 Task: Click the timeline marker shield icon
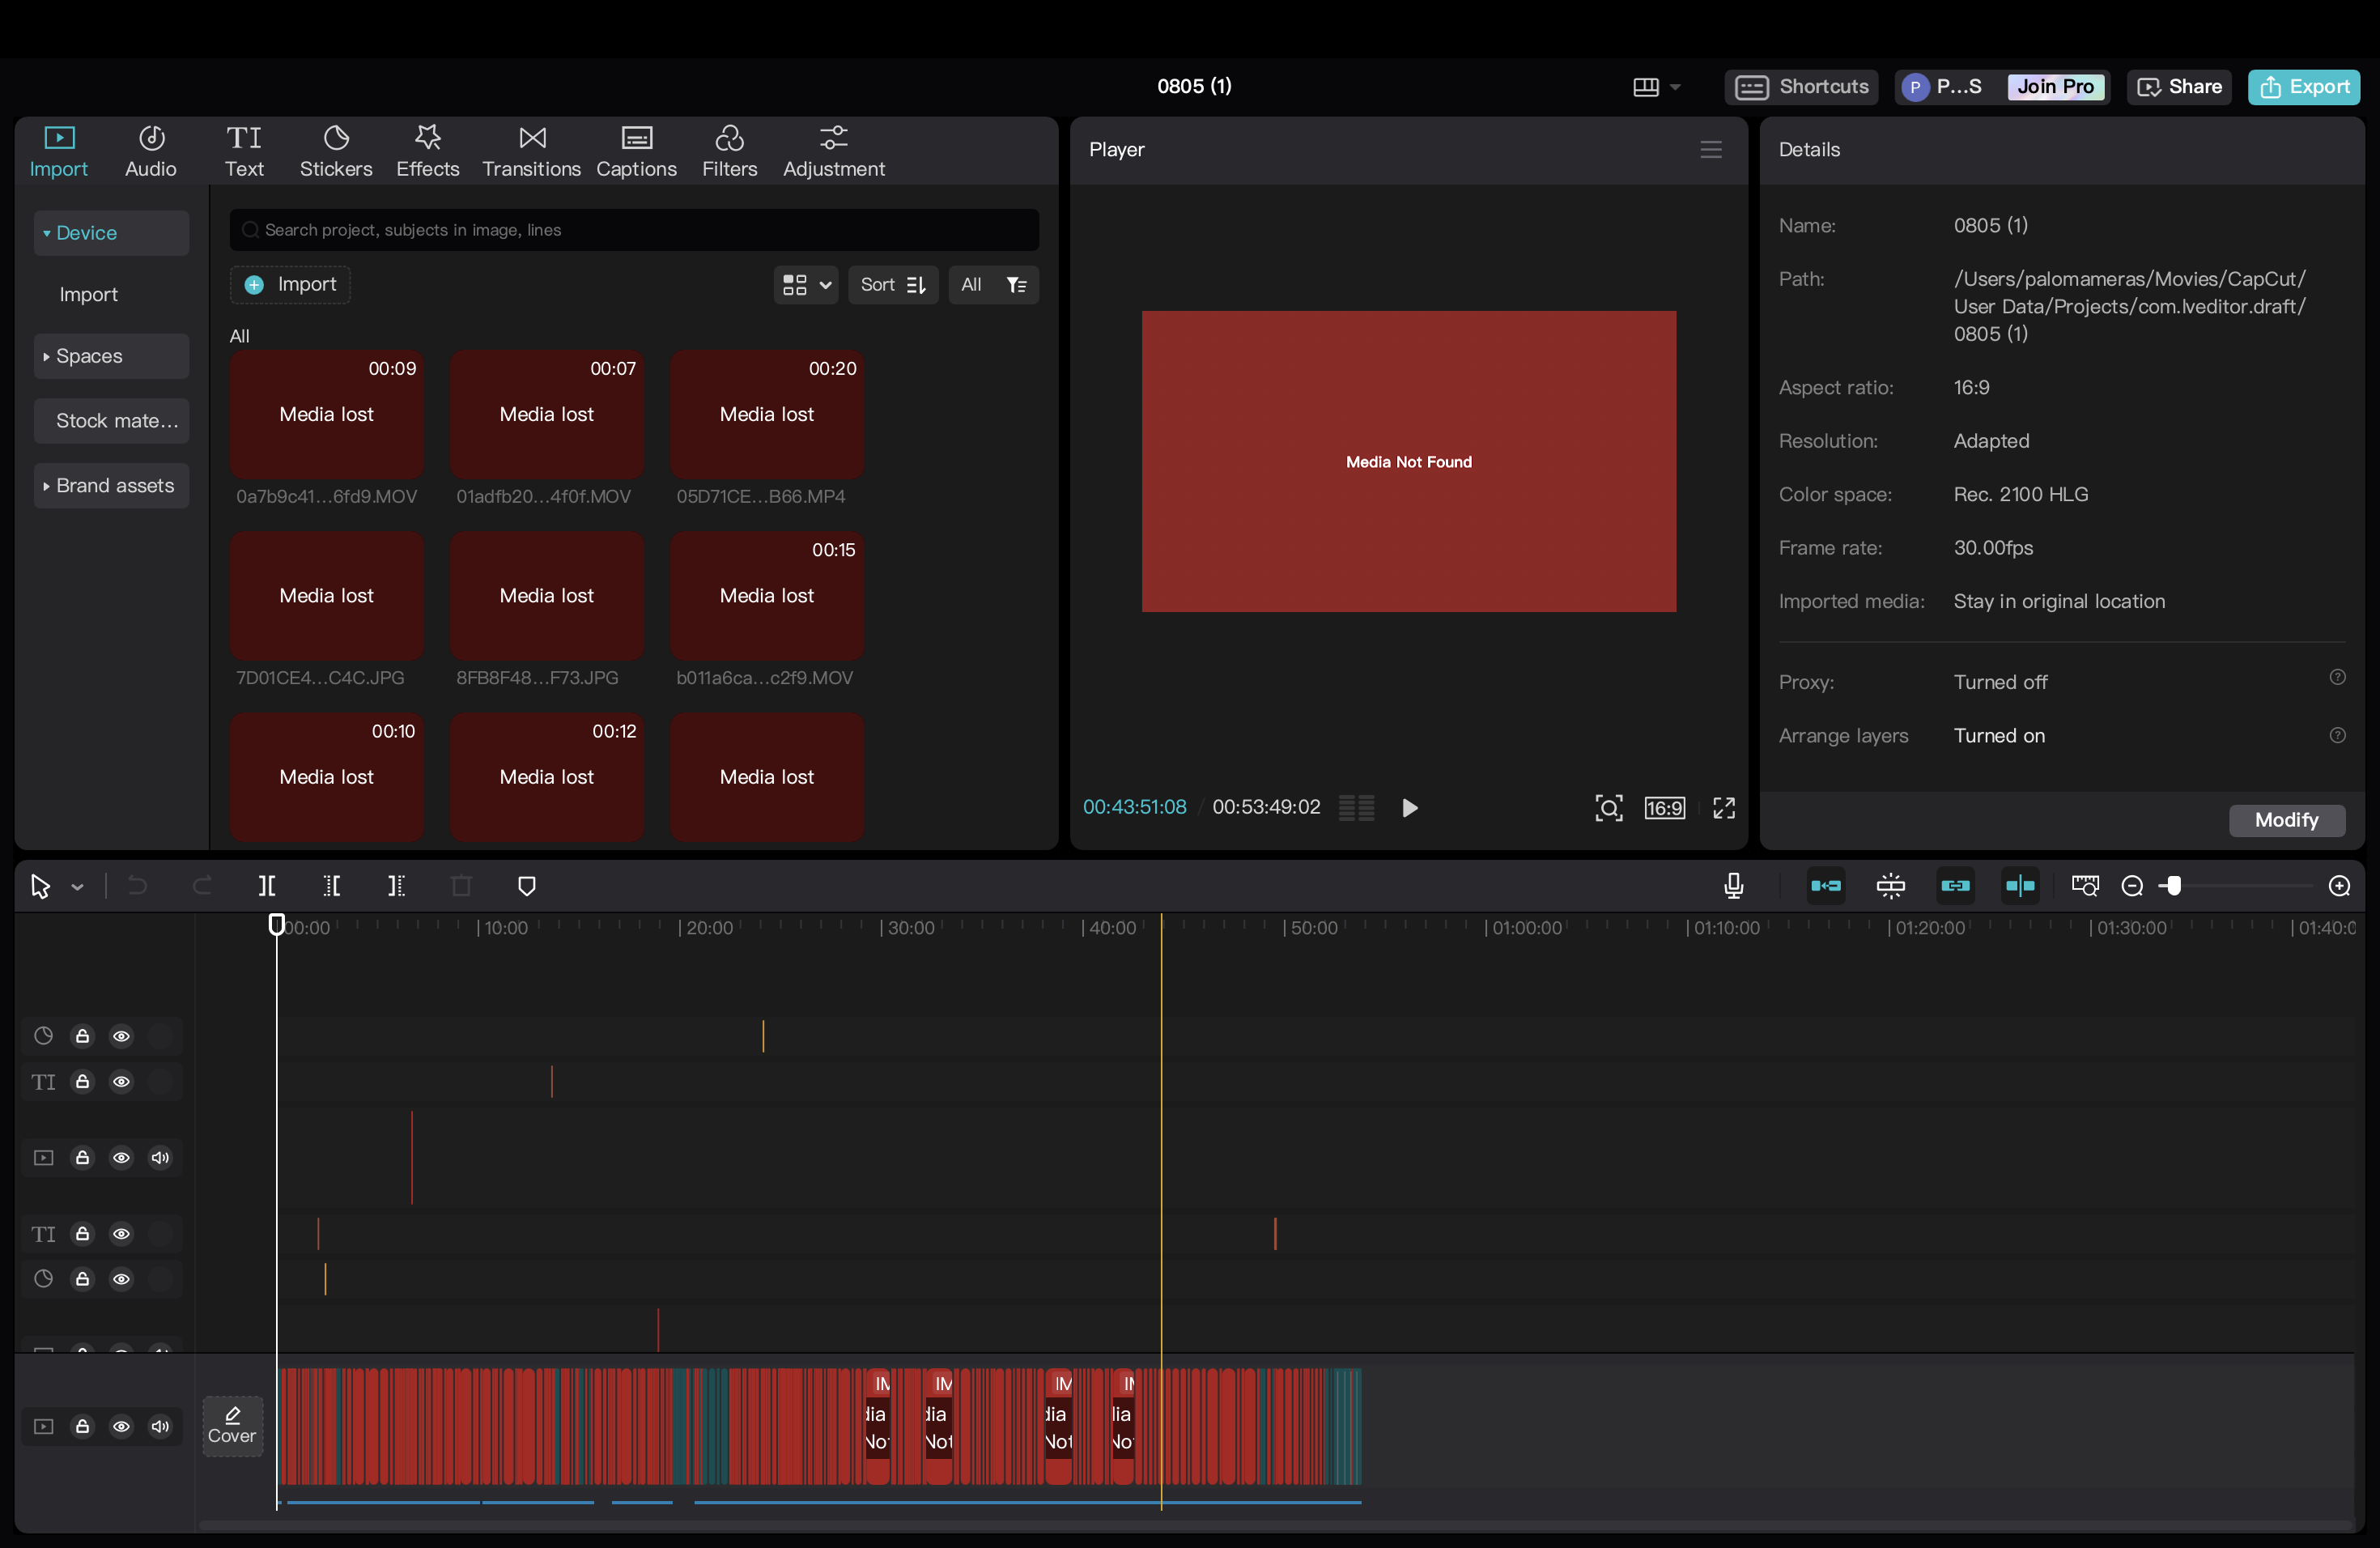[x=527, y=886]
